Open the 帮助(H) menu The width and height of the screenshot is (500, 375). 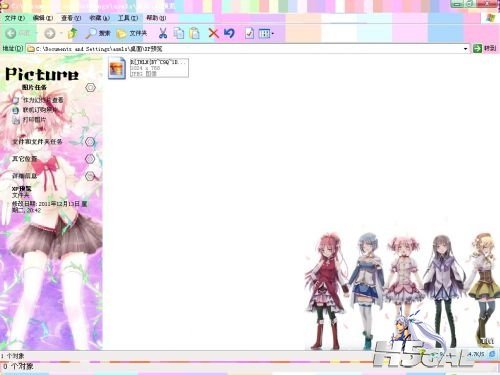(x=156, y=18)
